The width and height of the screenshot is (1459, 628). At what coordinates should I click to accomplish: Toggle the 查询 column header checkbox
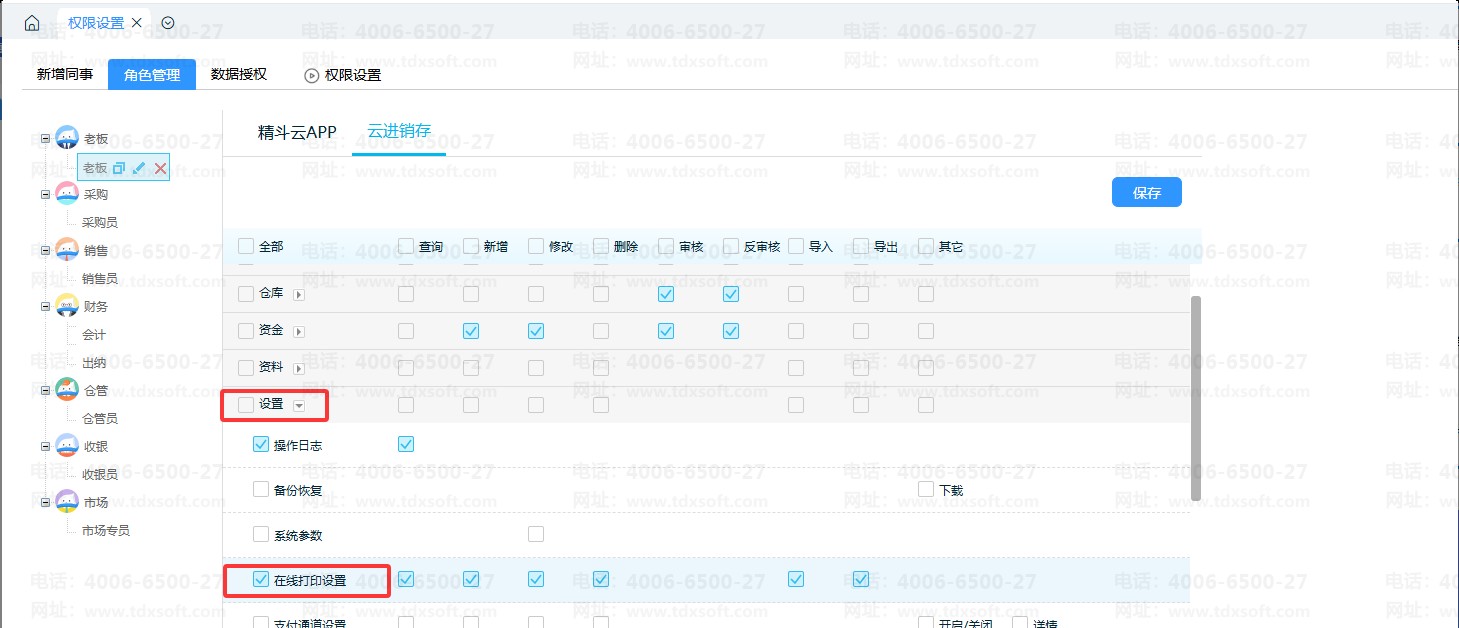(406, 246)
